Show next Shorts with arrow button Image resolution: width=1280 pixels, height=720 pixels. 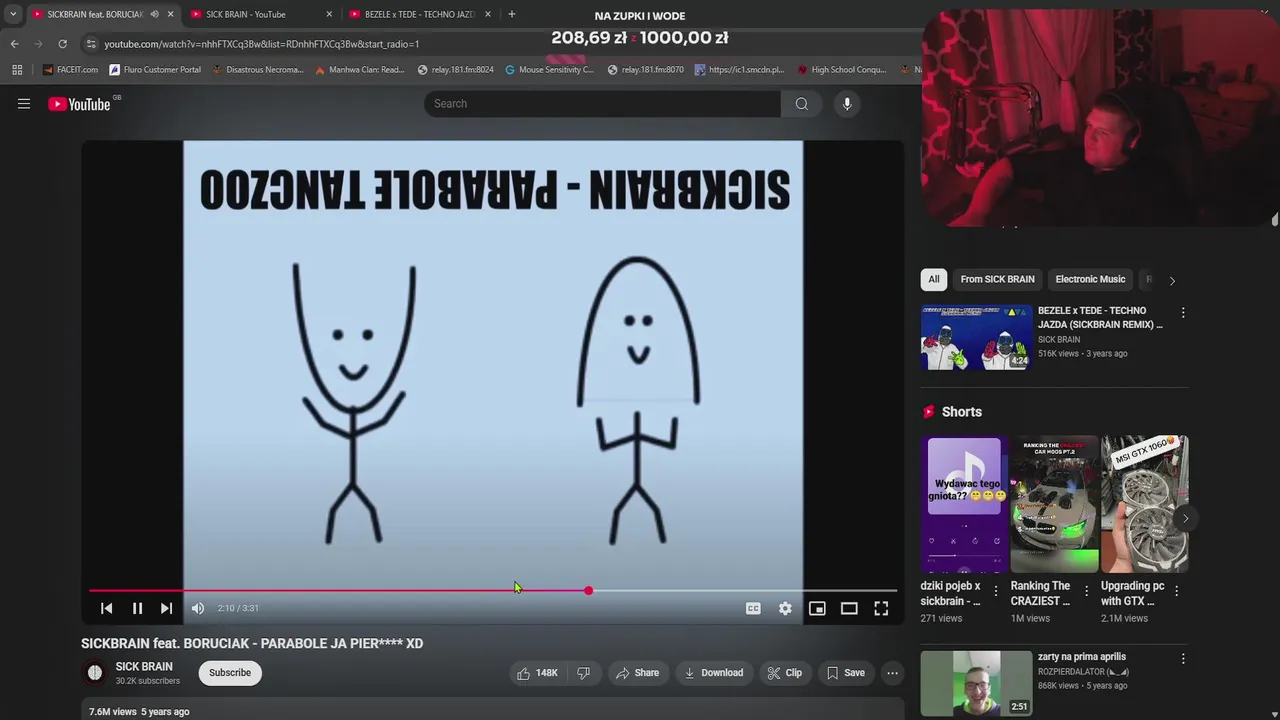(1185, 518)
